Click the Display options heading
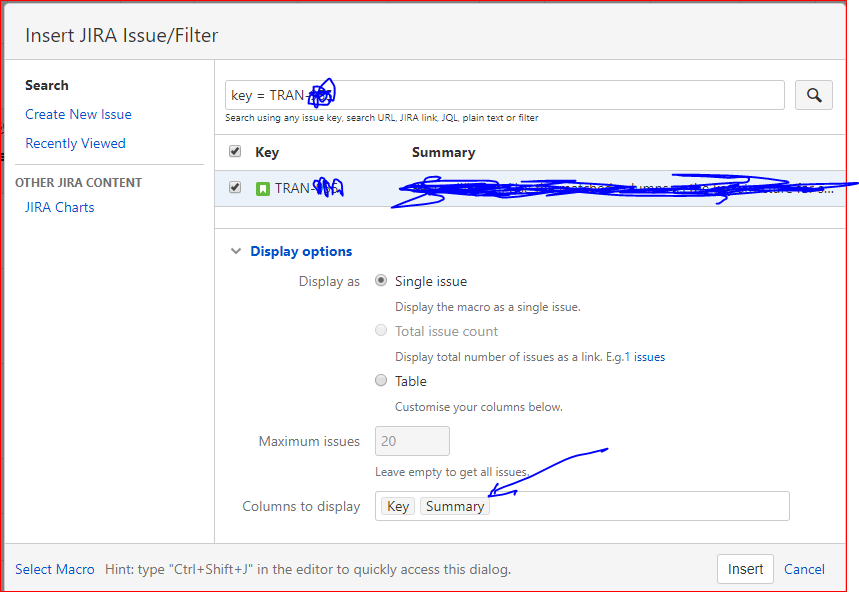 click(301, 251)
